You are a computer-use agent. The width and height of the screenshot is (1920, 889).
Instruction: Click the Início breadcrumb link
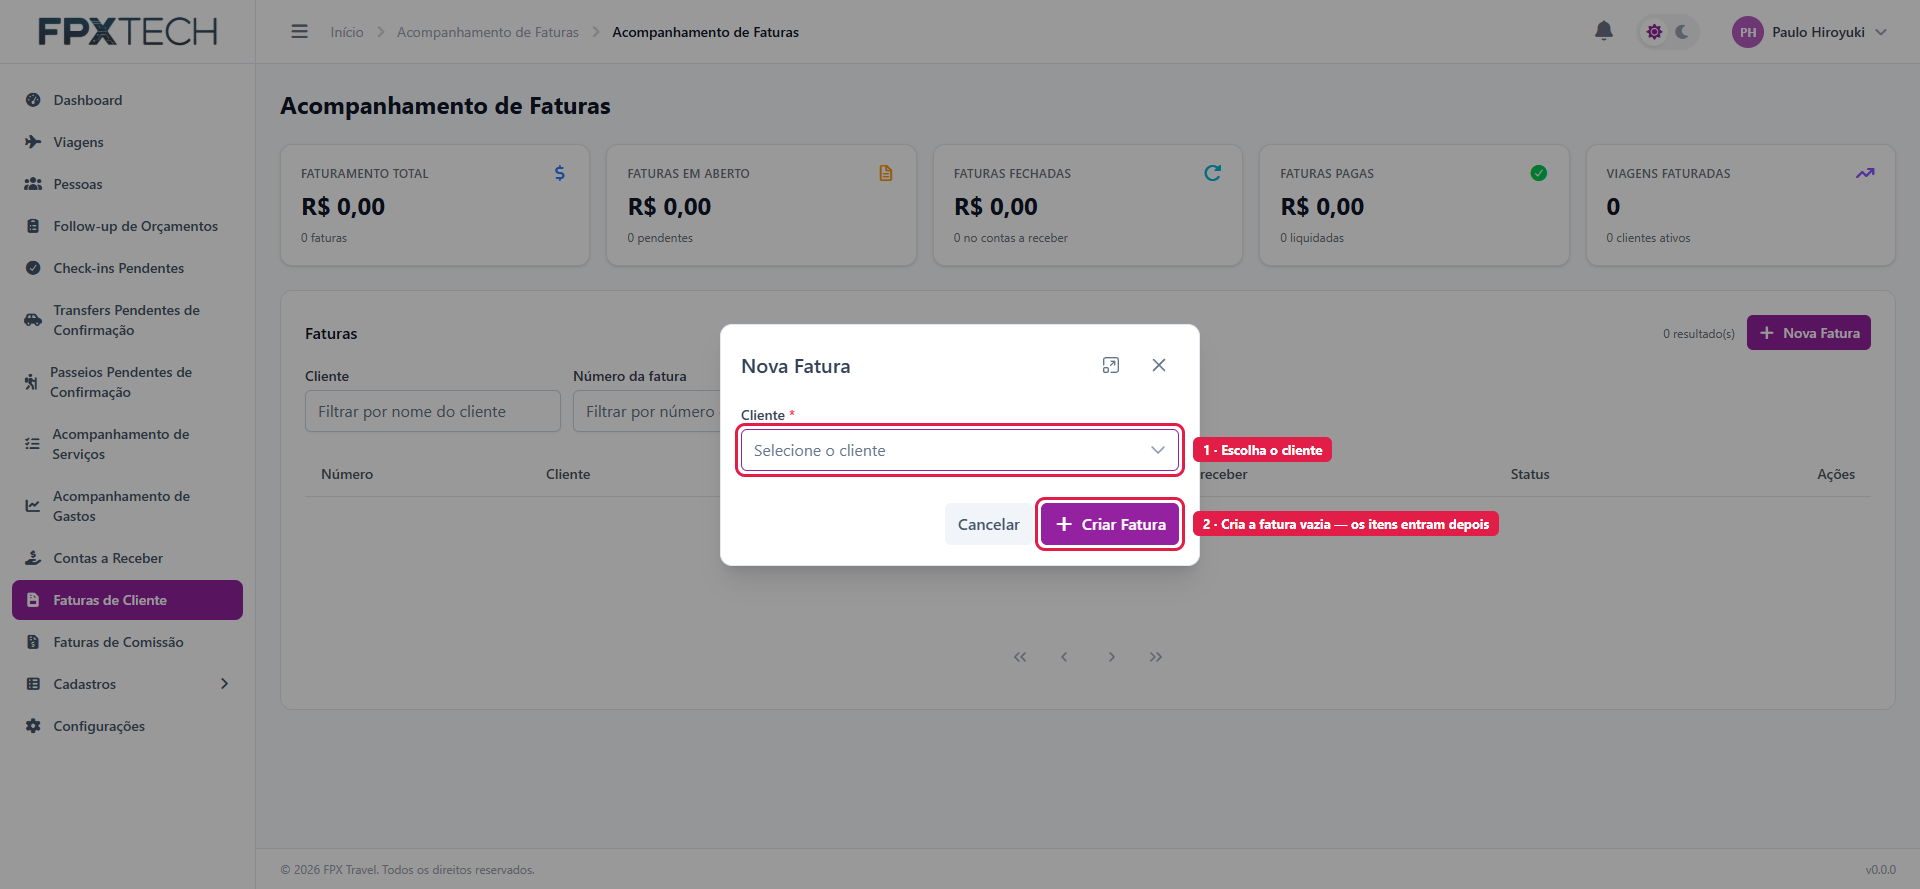tap(347, 32)
